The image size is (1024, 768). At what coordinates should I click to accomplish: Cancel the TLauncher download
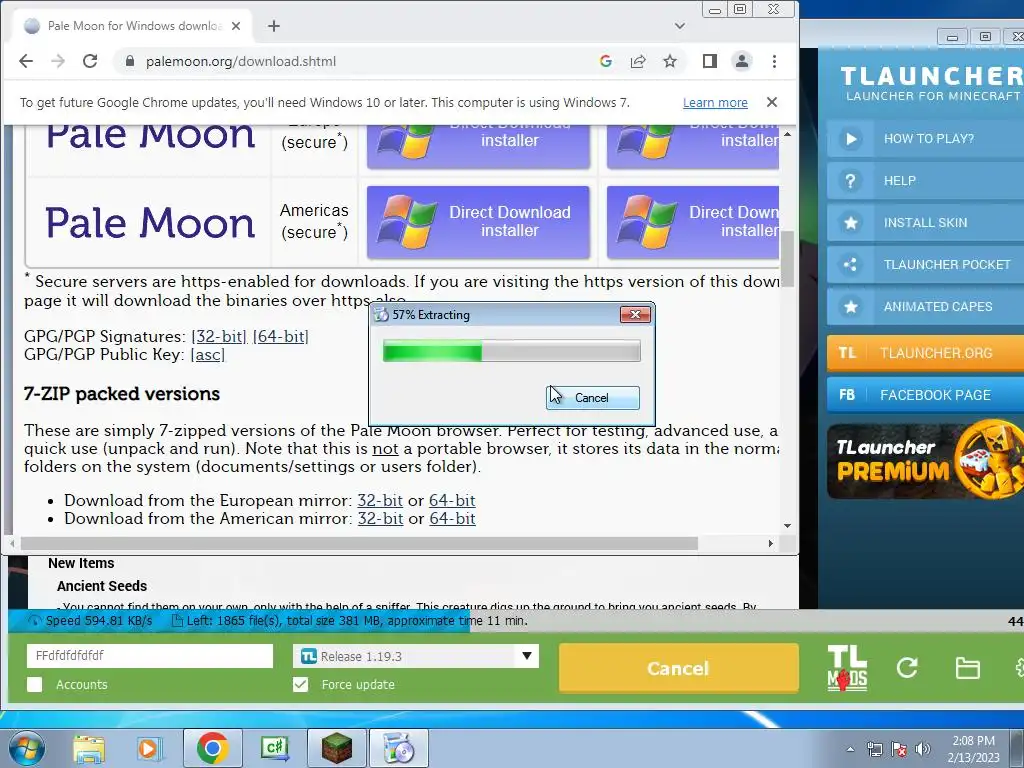679,668
